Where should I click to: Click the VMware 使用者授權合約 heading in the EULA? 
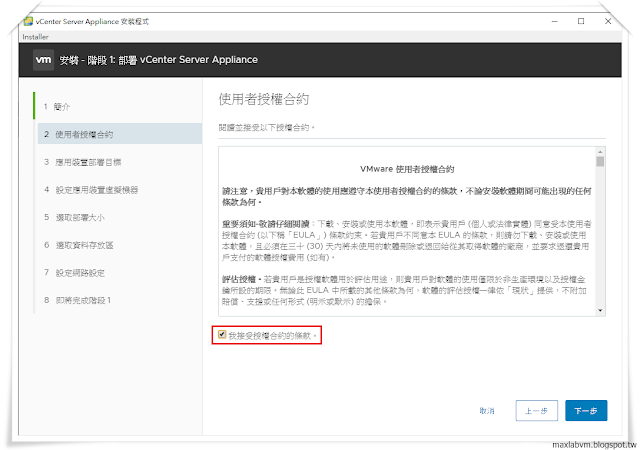click(x=407, y=169)
